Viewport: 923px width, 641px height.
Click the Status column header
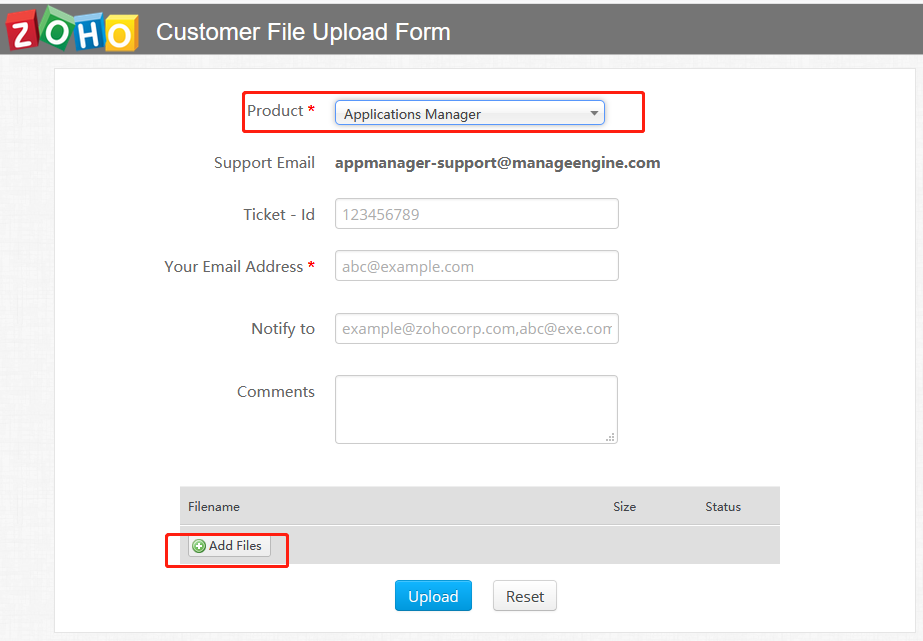(x=723, y=507)
